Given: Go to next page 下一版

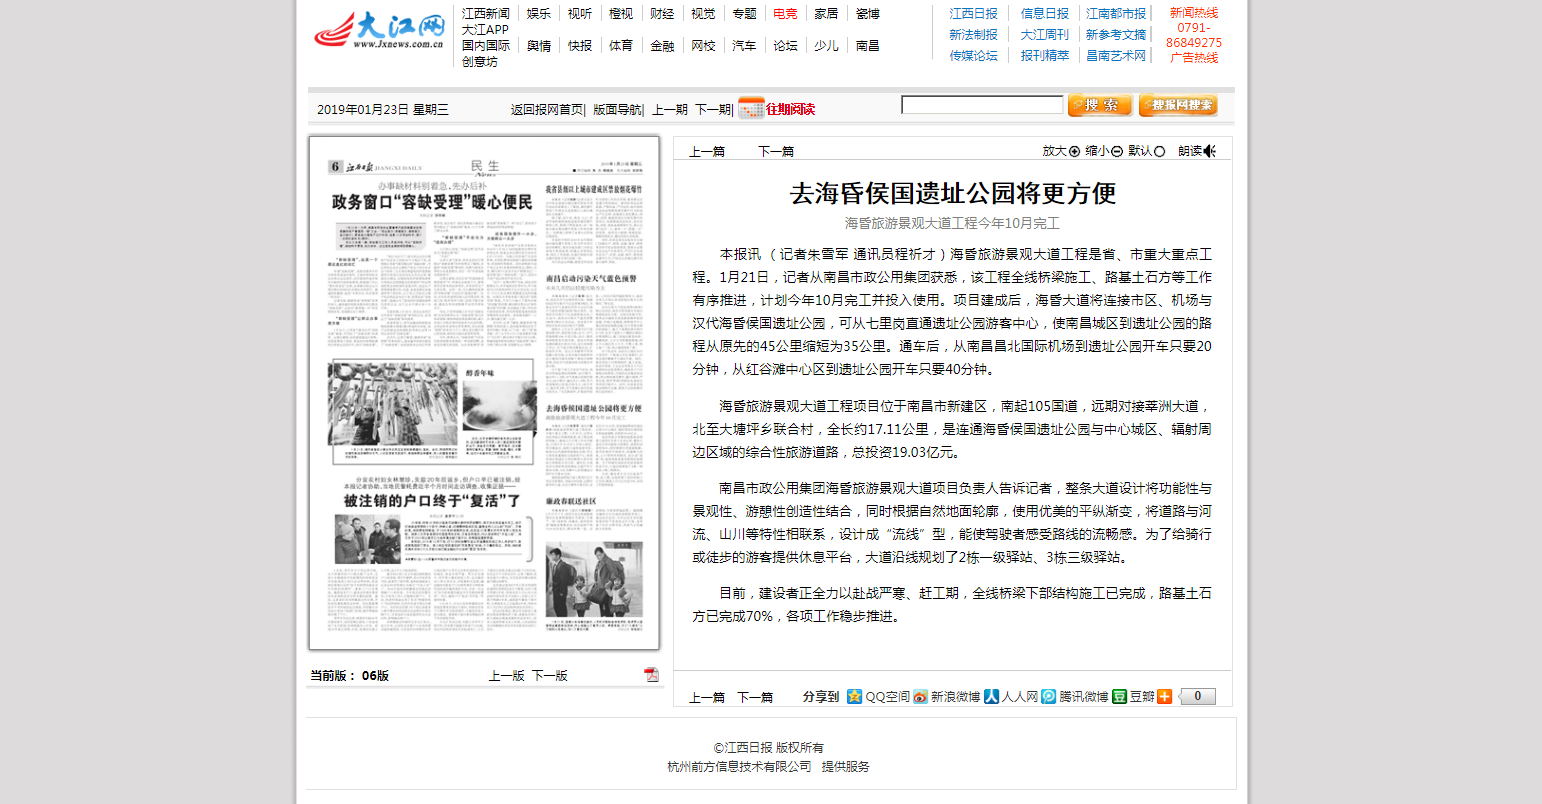Looking at the screenshot, I should tap(549, 676).
